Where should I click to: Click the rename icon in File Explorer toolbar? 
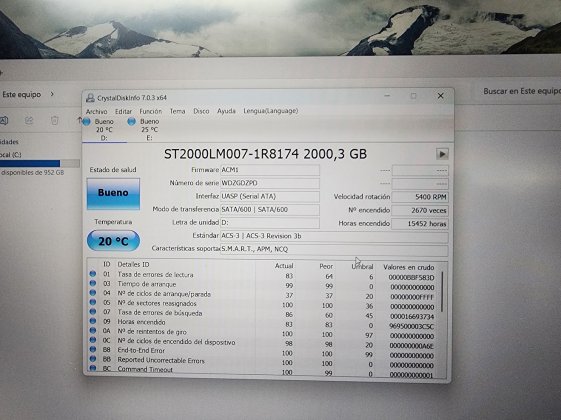tap(4, 121)
